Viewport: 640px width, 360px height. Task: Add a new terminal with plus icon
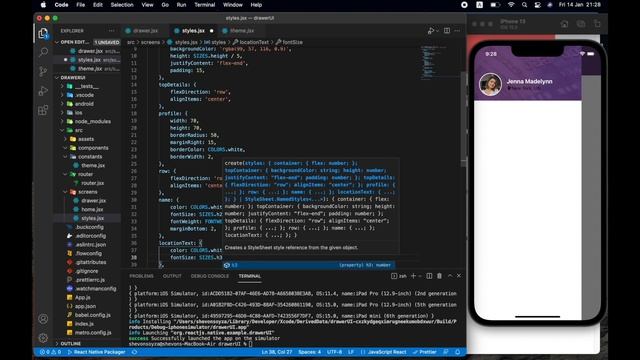(x=413, y=276)
